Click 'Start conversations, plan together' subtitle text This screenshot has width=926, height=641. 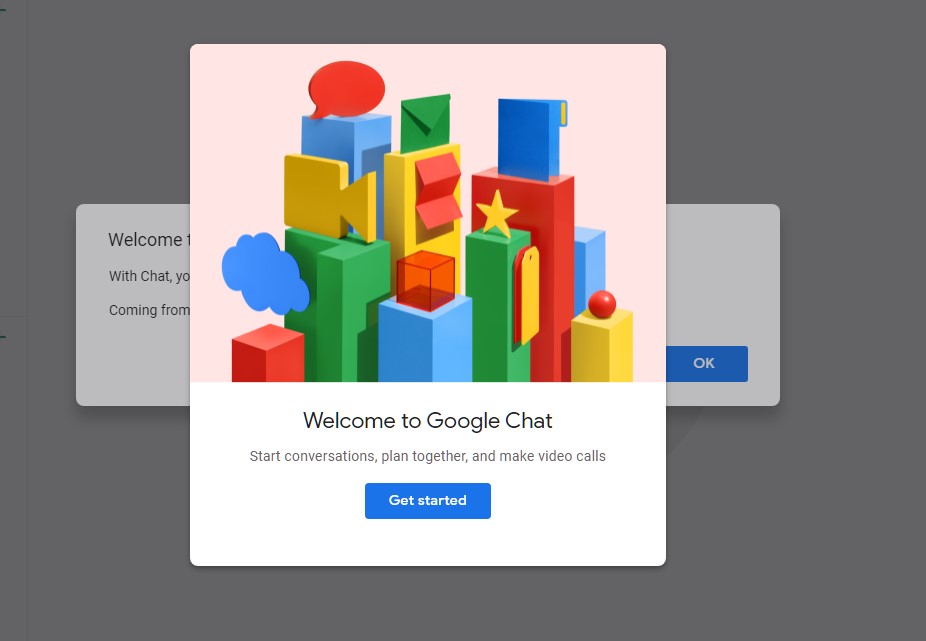(x=428, y=456)
